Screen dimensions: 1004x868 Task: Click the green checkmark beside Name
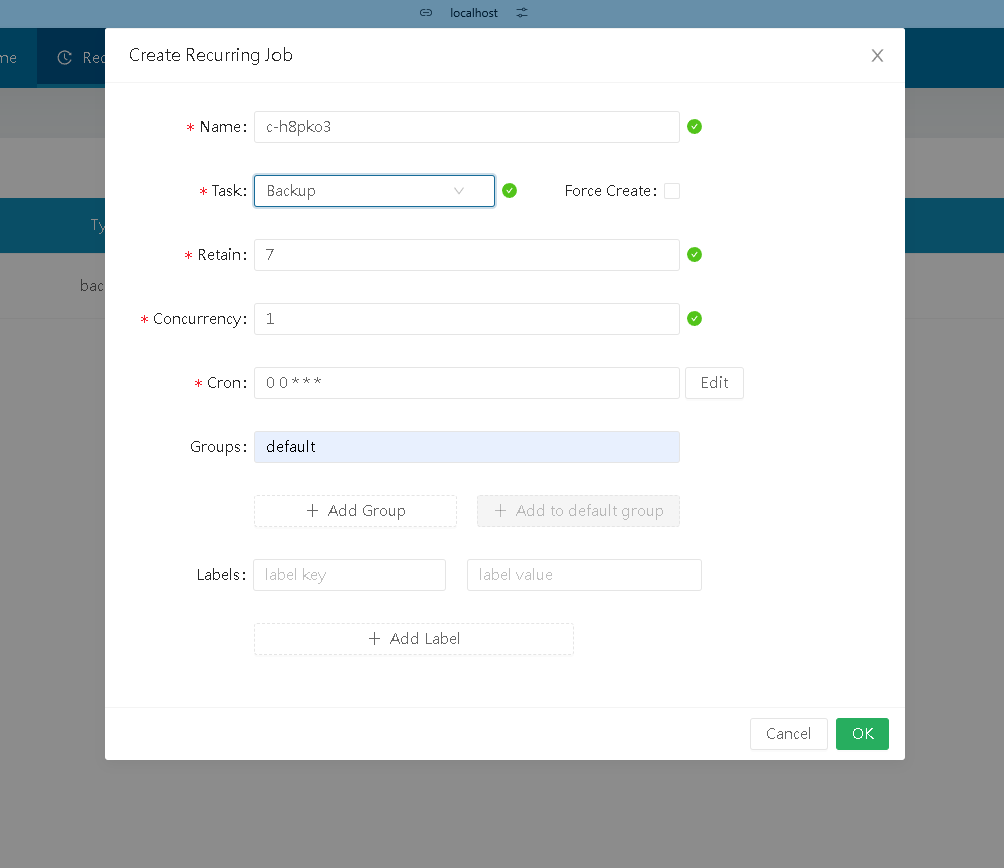(695, 127)
